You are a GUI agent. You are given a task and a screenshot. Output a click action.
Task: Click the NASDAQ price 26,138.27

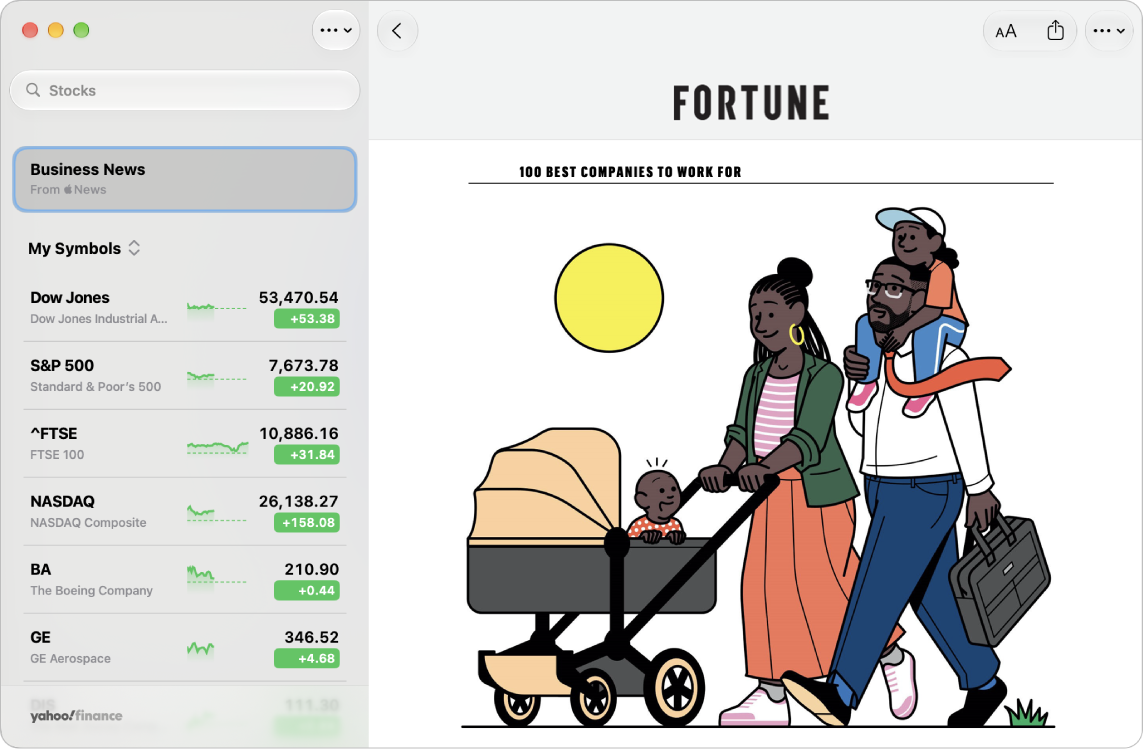coord(298,500)
